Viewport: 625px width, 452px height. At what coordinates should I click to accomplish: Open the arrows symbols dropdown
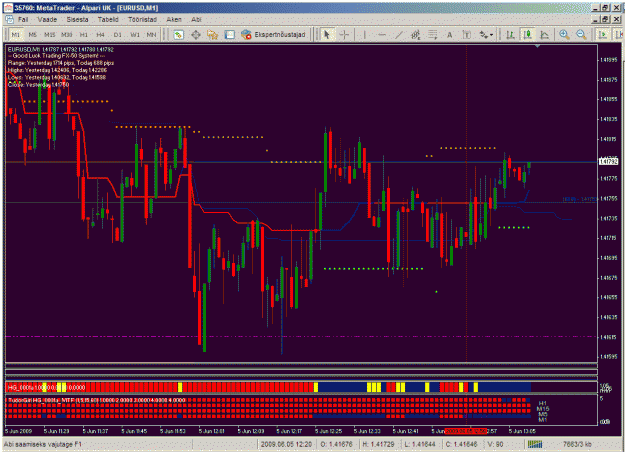click(x=486, y=35)
